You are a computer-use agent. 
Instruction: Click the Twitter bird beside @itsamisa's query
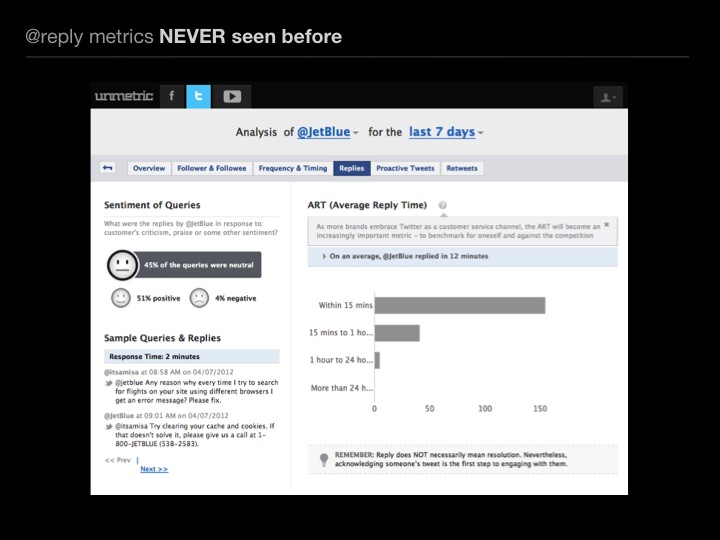(109, 383)
